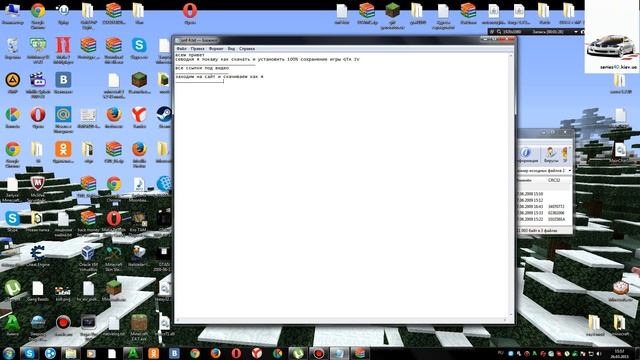Select the Uplay desktop shortcut
Image resolution: width=640 pixels, height=360 pixels.
(63, 13)
